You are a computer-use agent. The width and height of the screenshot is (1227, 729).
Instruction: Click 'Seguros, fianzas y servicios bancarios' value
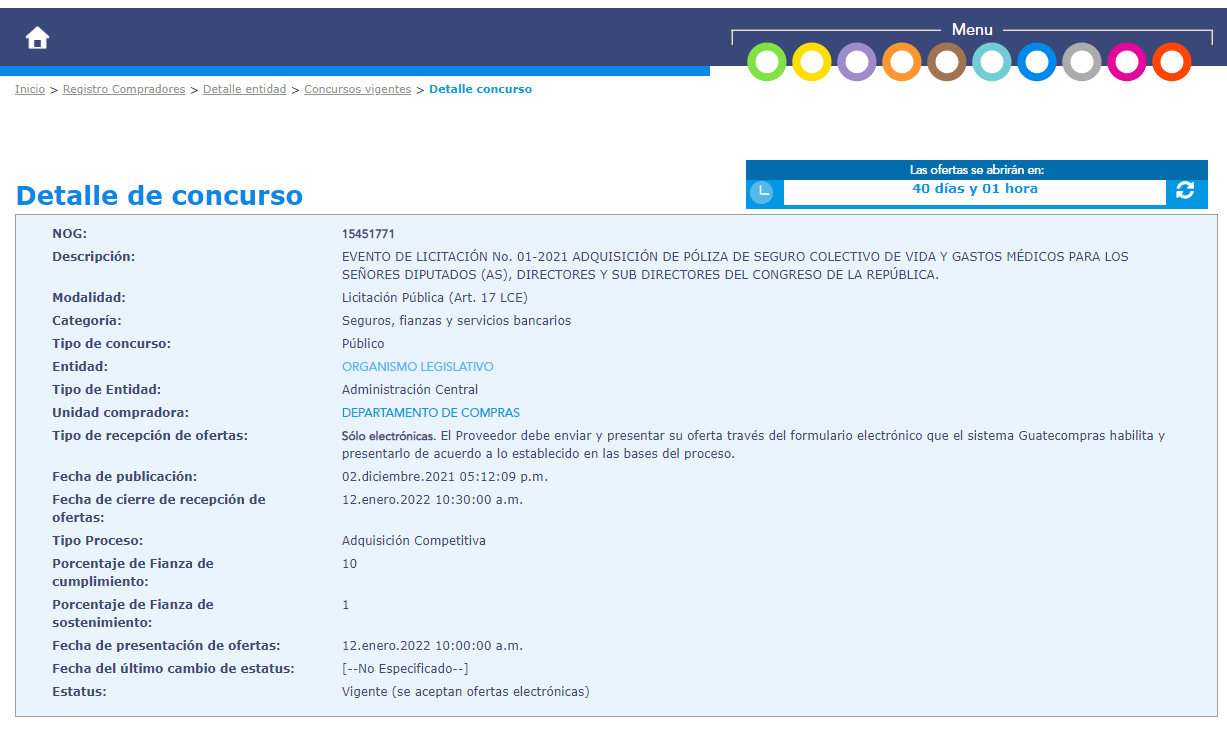456,321
